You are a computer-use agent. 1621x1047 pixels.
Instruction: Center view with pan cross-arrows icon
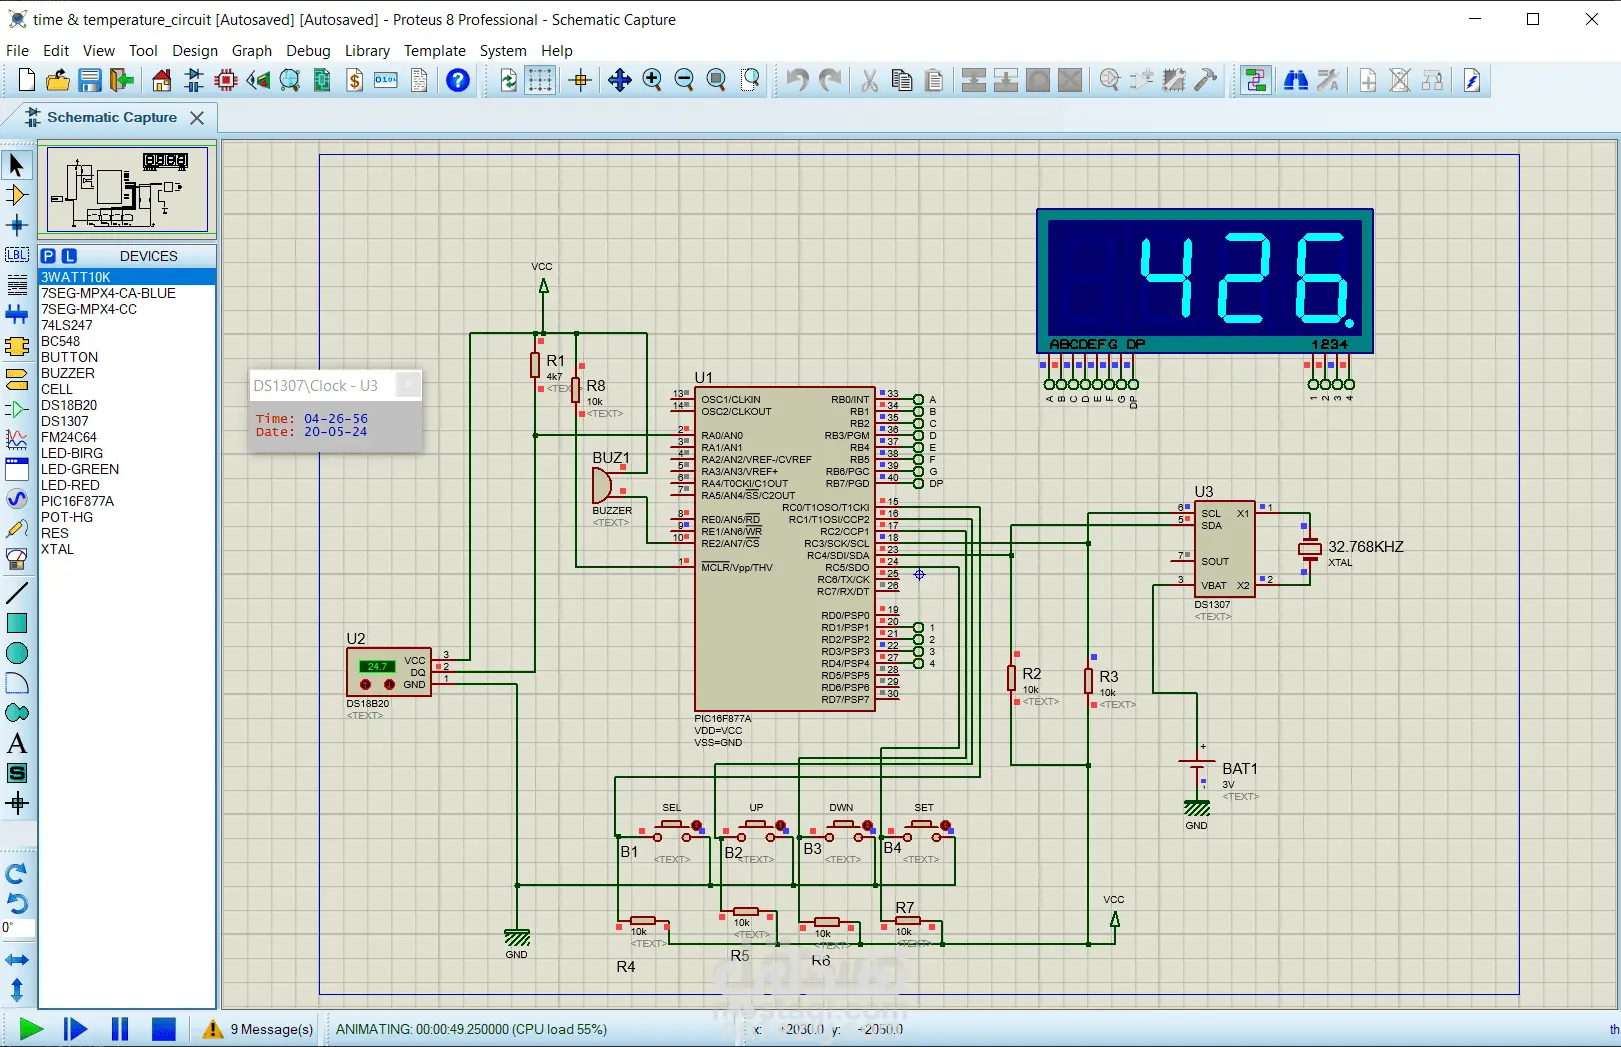point(620,80)
